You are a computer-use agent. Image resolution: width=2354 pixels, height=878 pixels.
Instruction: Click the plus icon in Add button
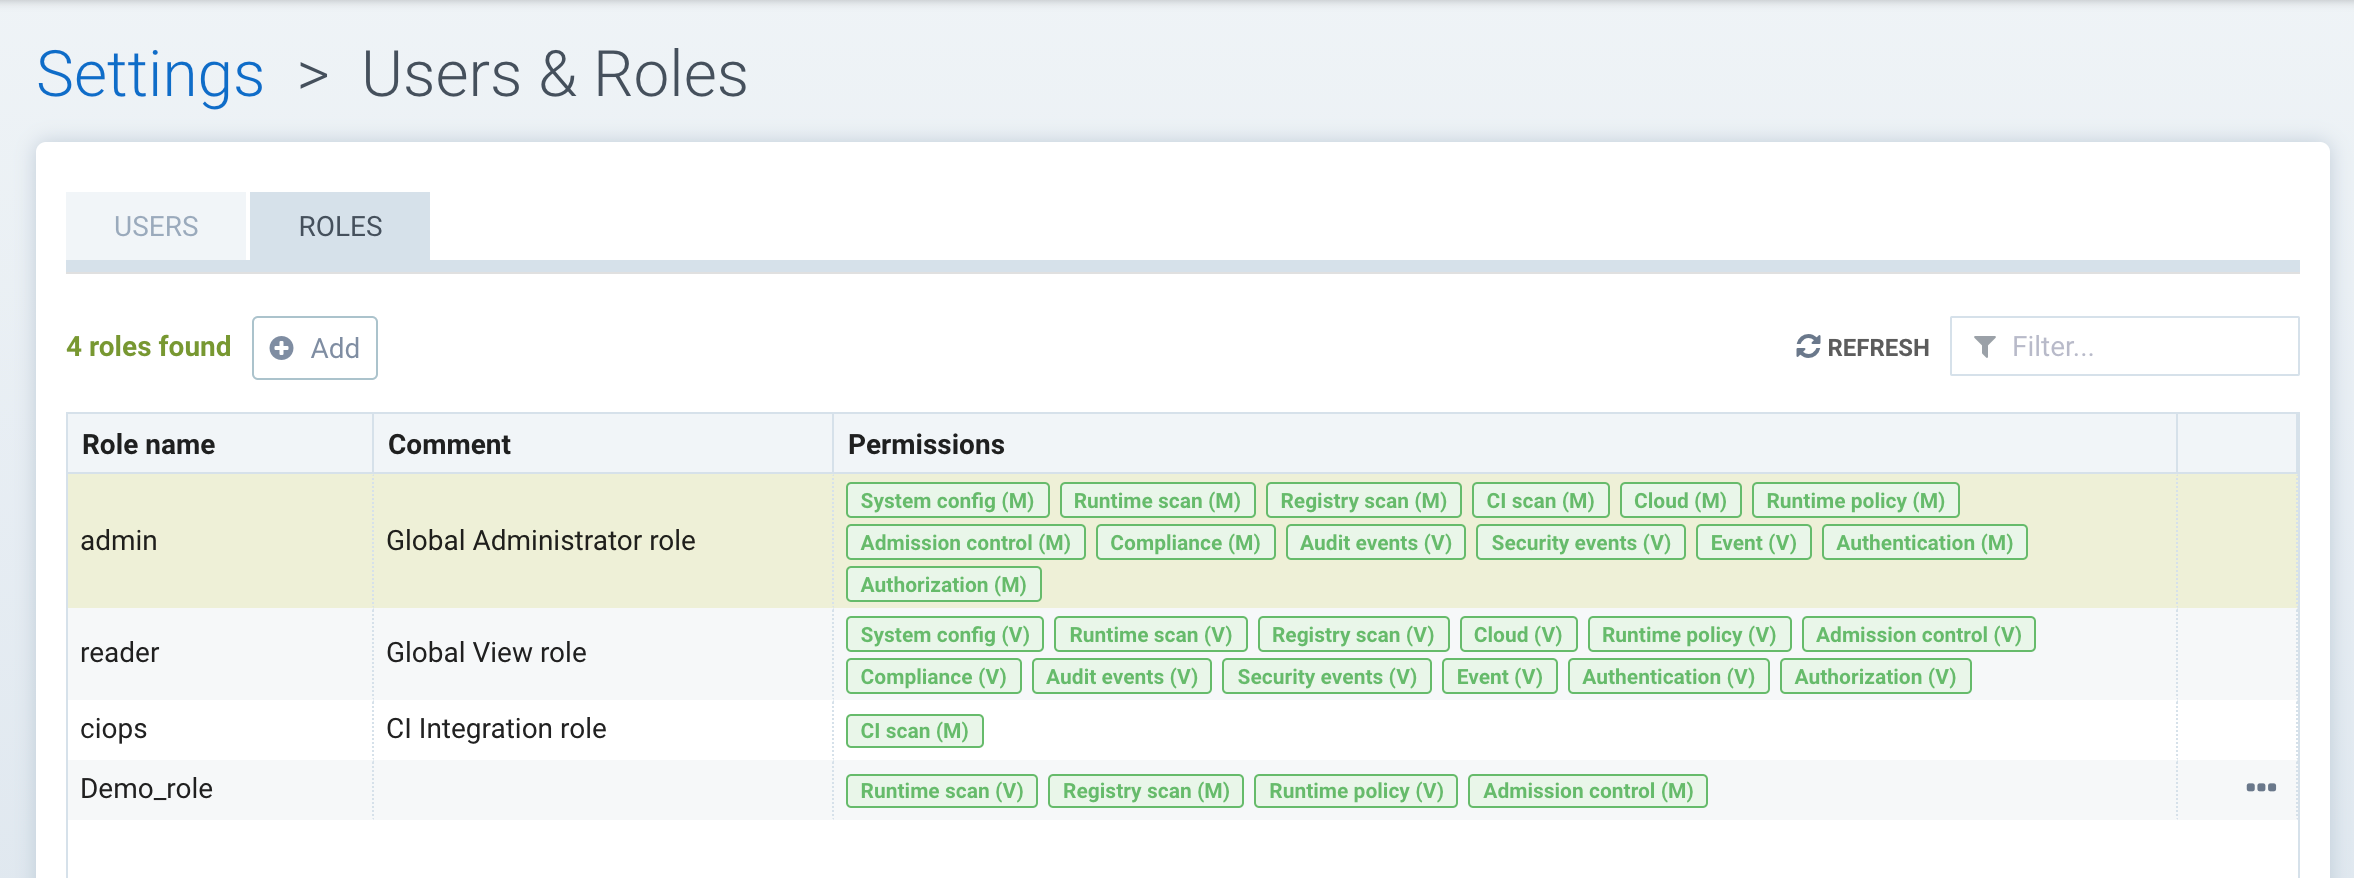click(282, 348)
